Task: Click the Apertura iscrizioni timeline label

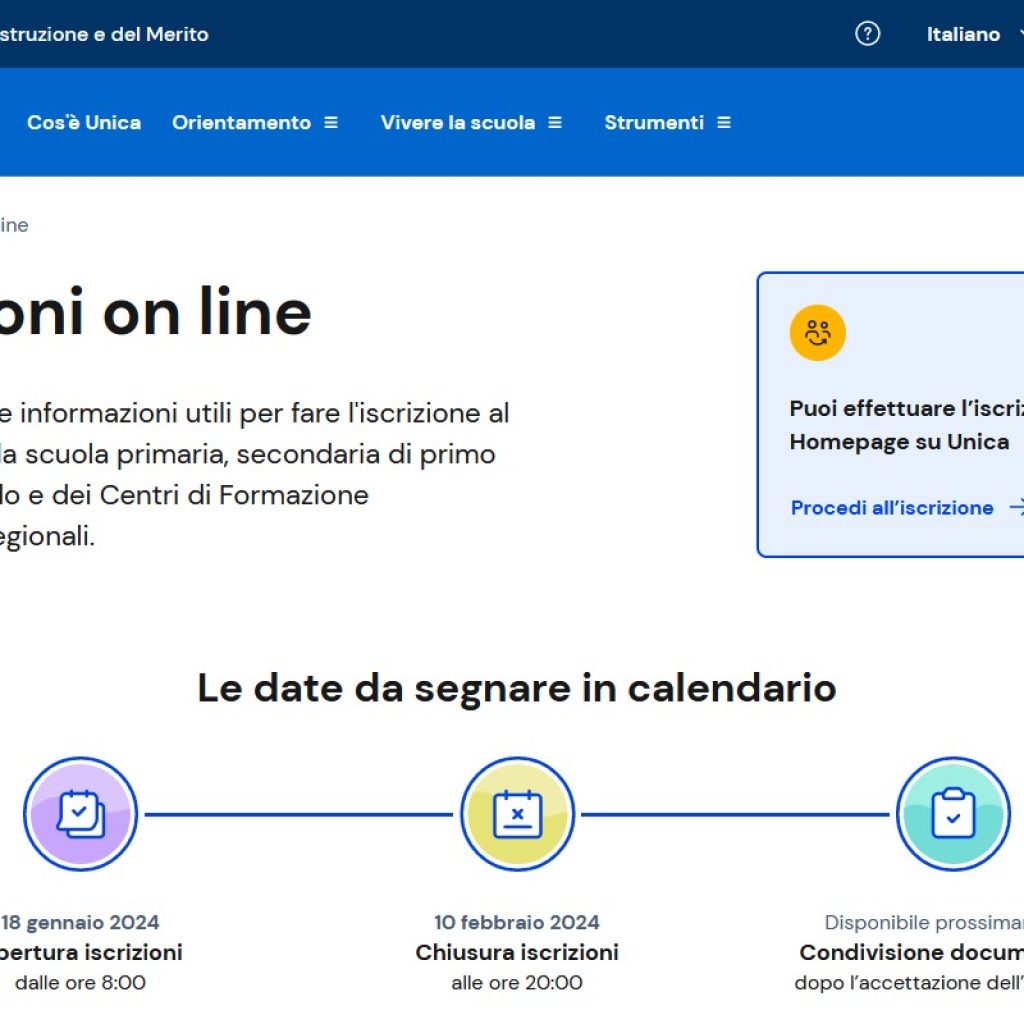Action: point(90,952)
